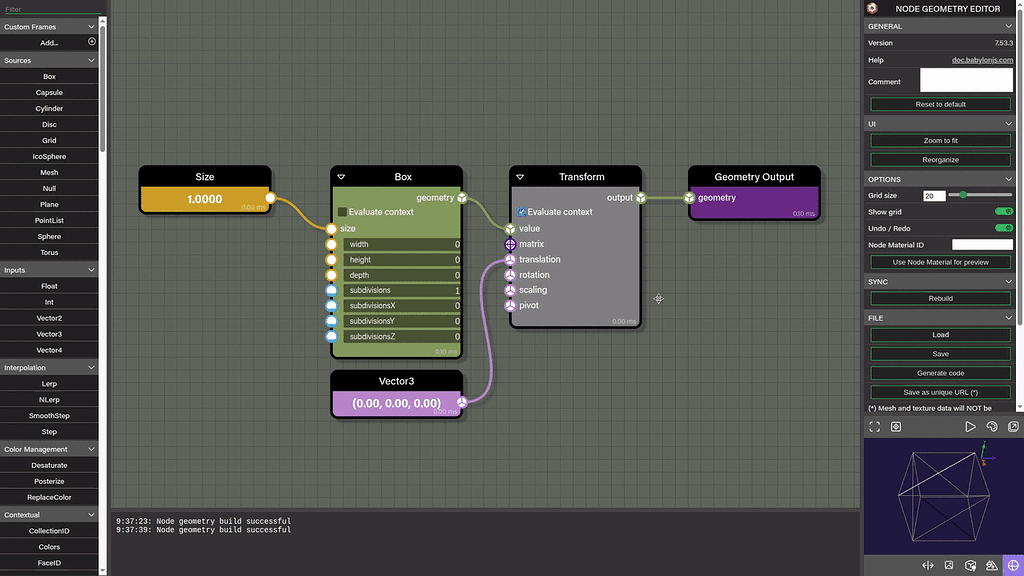
Task: Click the split-pane resize icon below the preview
Action: (x=927, y=565)
